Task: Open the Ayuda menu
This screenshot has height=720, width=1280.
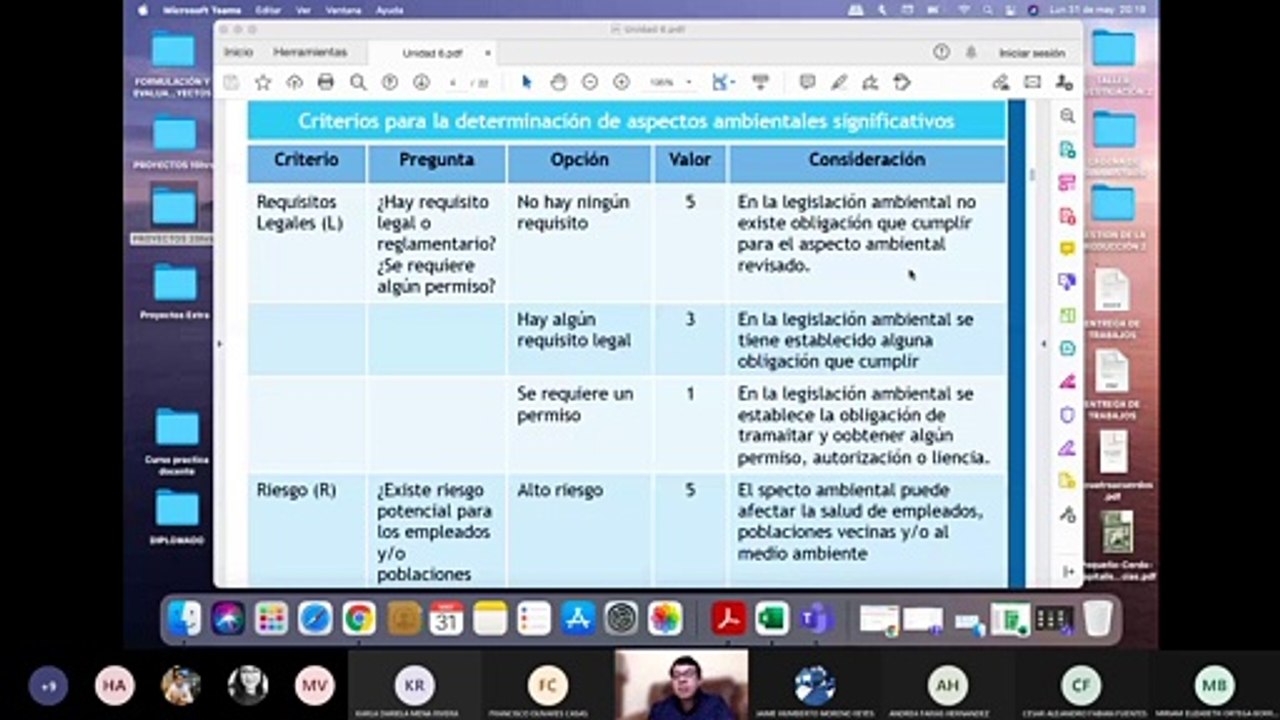Action: (x=390, y=9)
